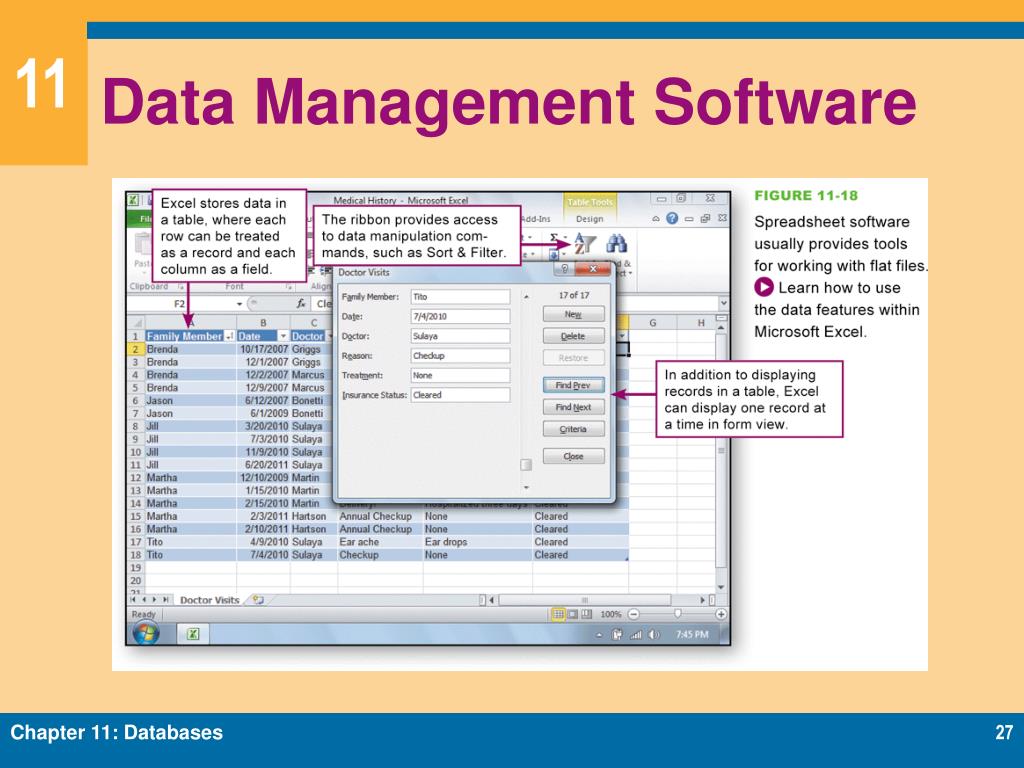Click the network signal tray icon
Screen dimensions: 1024x768
click(635, 635)
